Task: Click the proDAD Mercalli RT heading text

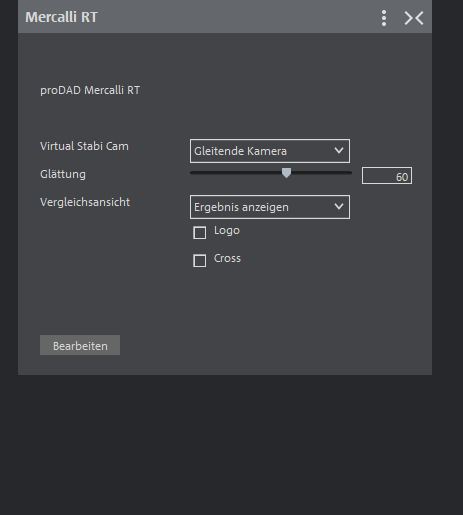Action: point(90,90)
